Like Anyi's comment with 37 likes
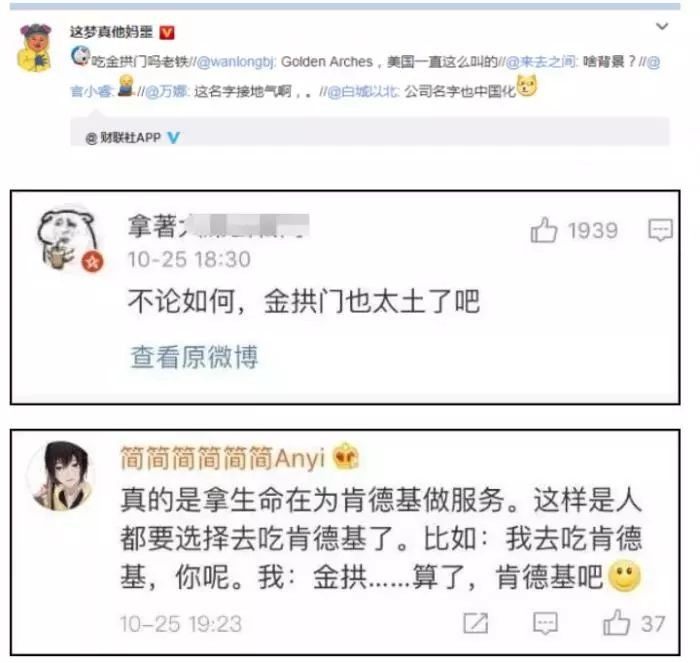Screen dimensions: 700x663 coord(616,622)
